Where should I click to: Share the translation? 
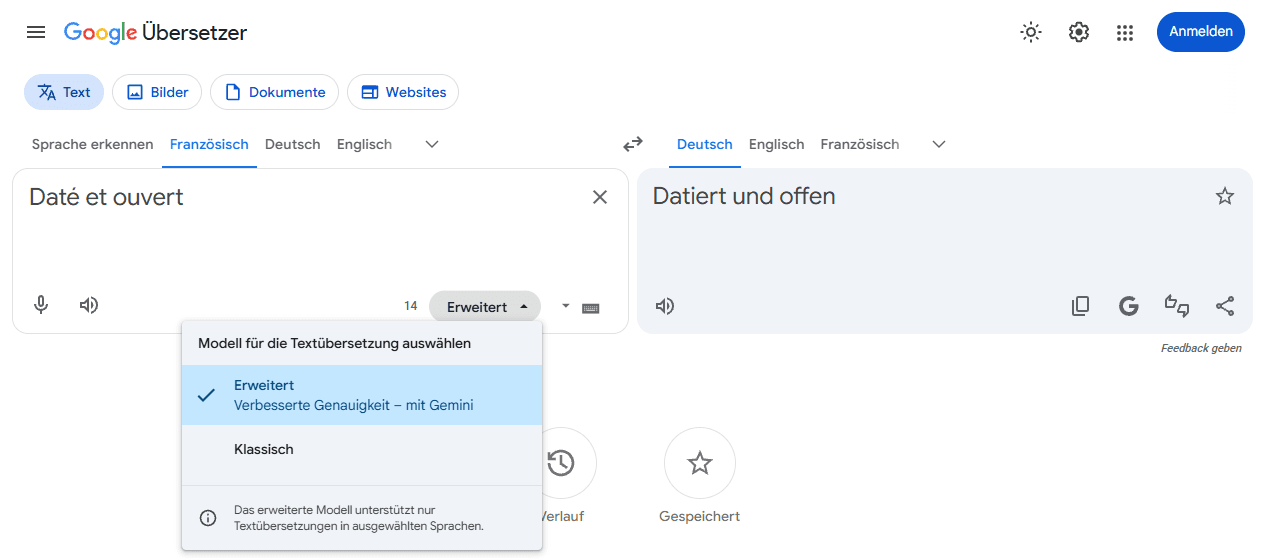(1225, 306)
